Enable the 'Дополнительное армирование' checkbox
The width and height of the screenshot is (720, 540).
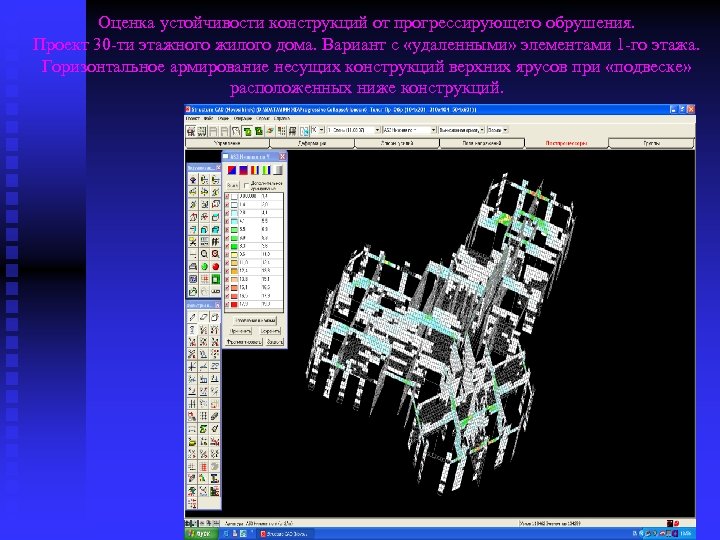pyautogui.click(x=246, y=186)
